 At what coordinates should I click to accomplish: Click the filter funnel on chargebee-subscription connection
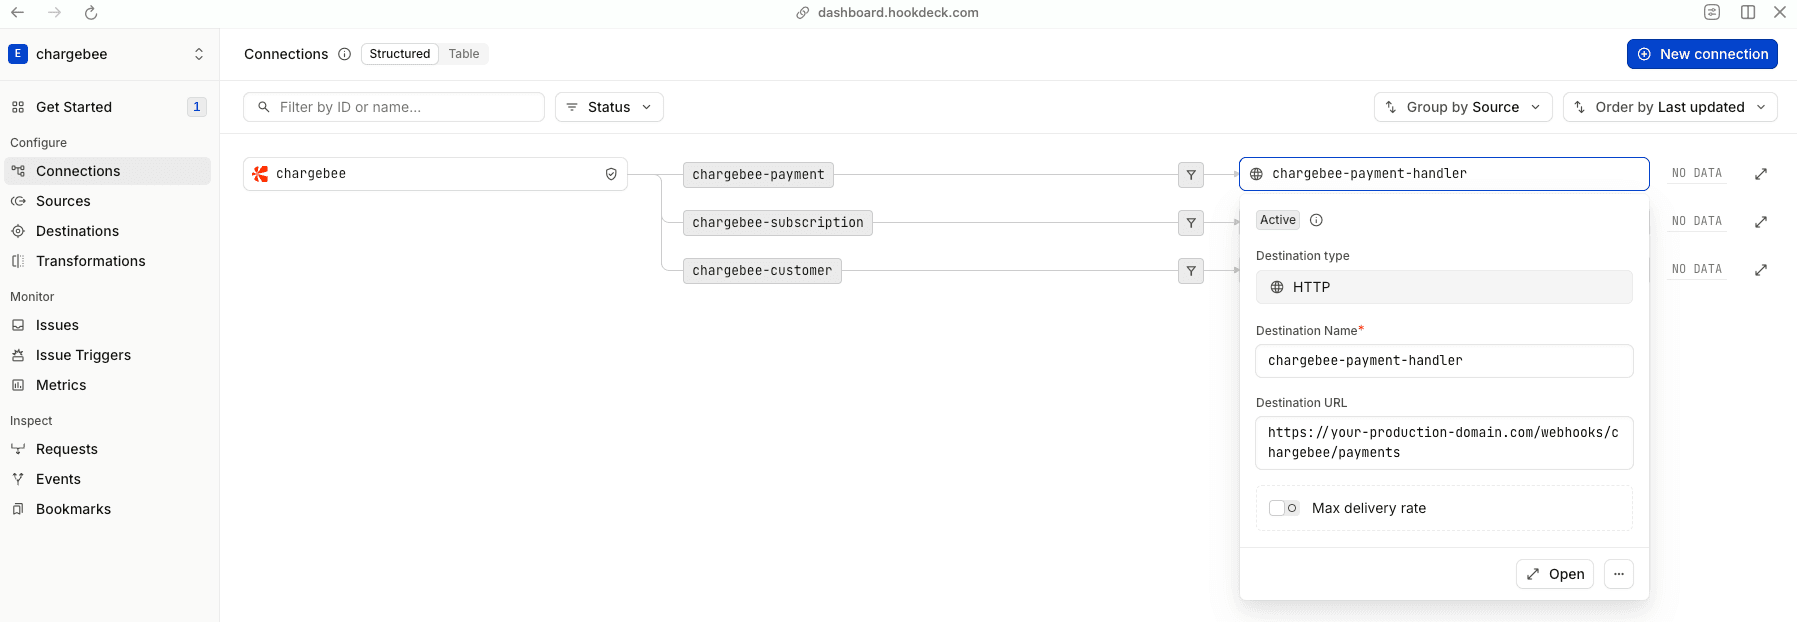(1190, 223)
